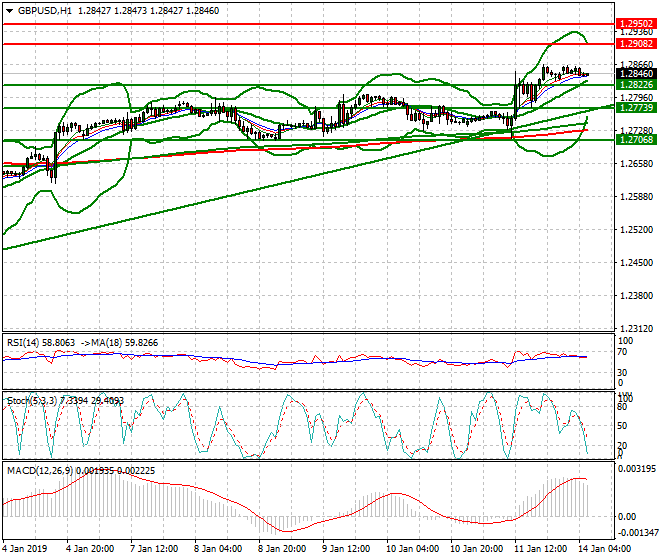The image size is (660, 560).
Task: Click the black triangle beside GBPUSD,H1
Action: [x=9, y=11]
